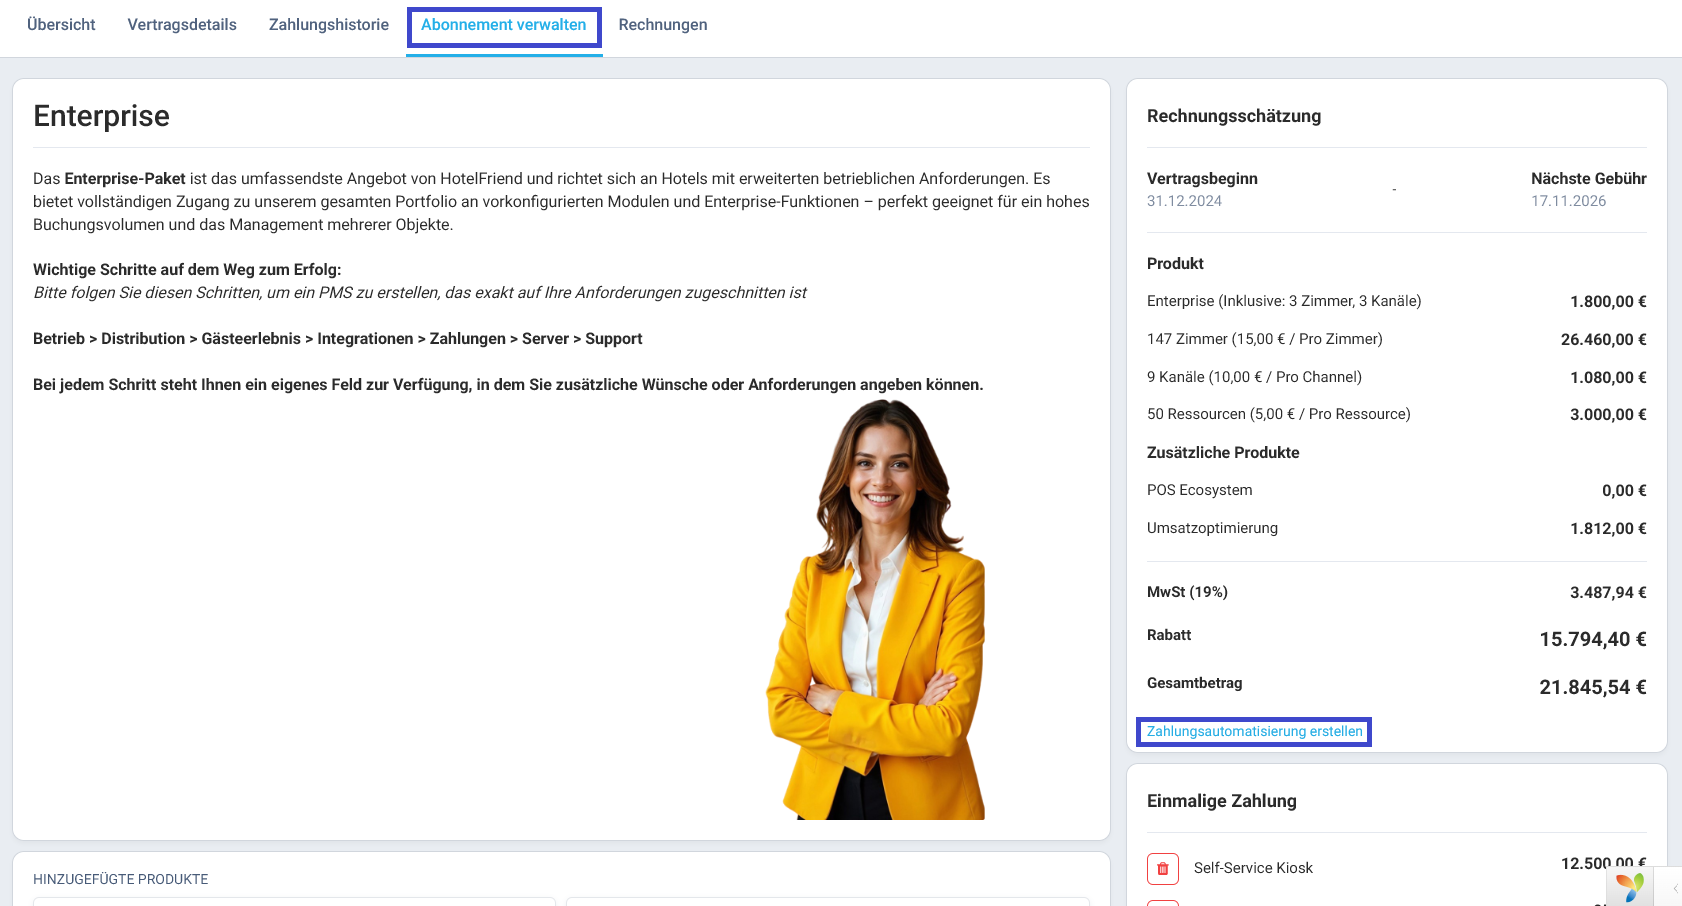The width and height of the screenshot is (1682, 906).
Task: Select the Enterprise inclusive product row
Action: coord(1397,301)
